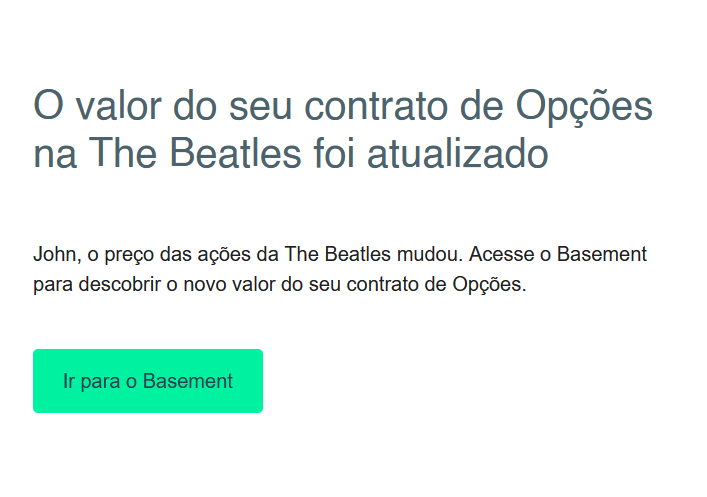Click the 'Ir para o Basement' button
The image size is (707, 497).
click(148, 381)
